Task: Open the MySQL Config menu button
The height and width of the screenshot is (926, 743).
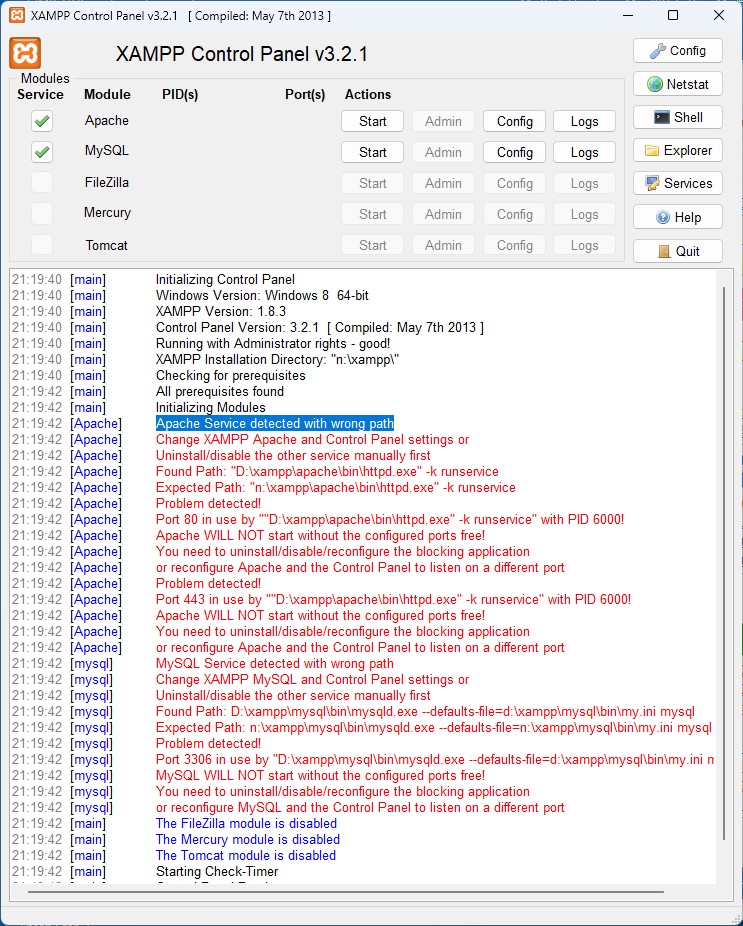Action: point(514,152)
